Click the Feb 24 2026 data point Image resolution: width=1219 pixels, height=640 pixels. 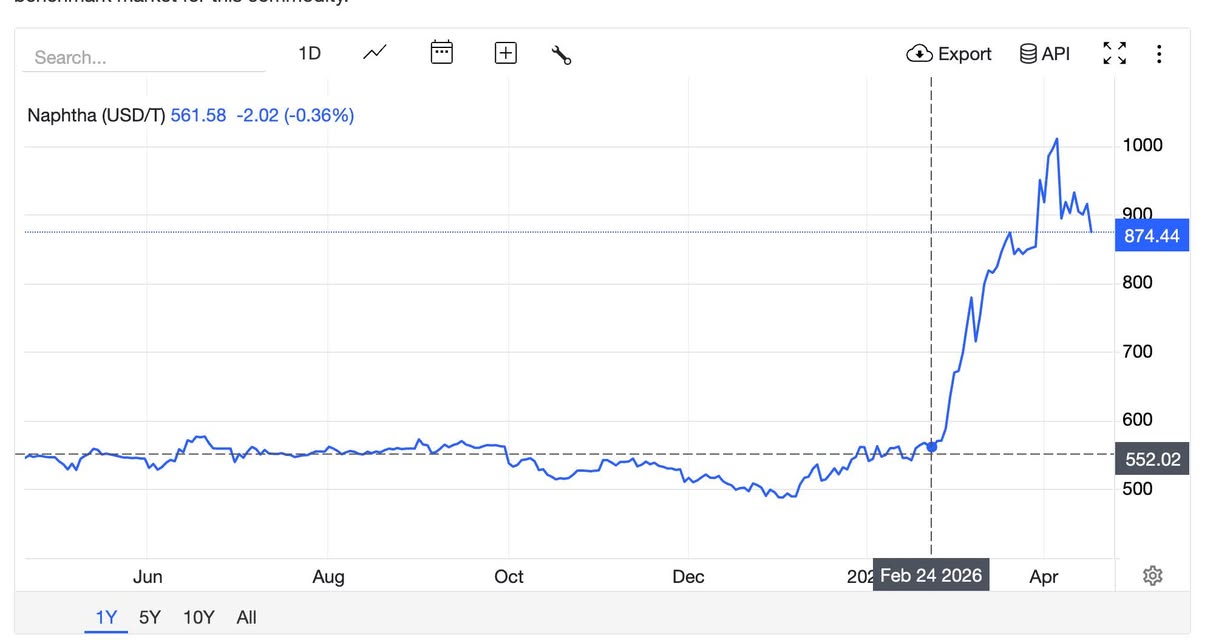[932, 446]
